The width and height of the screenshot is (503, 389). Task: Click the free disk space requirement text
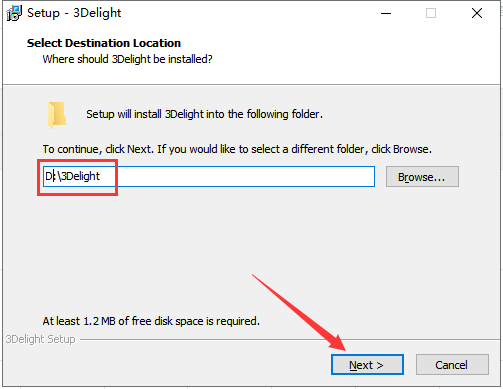point(151,321)
